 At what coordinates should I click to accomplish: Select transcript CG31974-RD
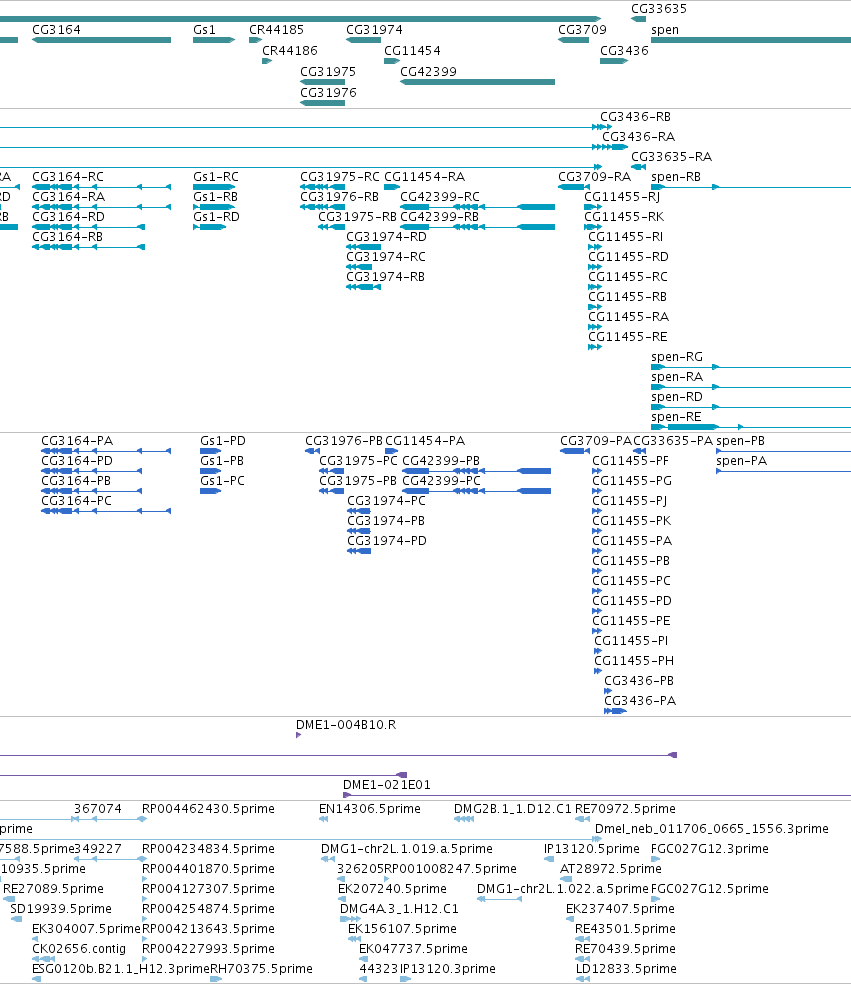point(387,237)
